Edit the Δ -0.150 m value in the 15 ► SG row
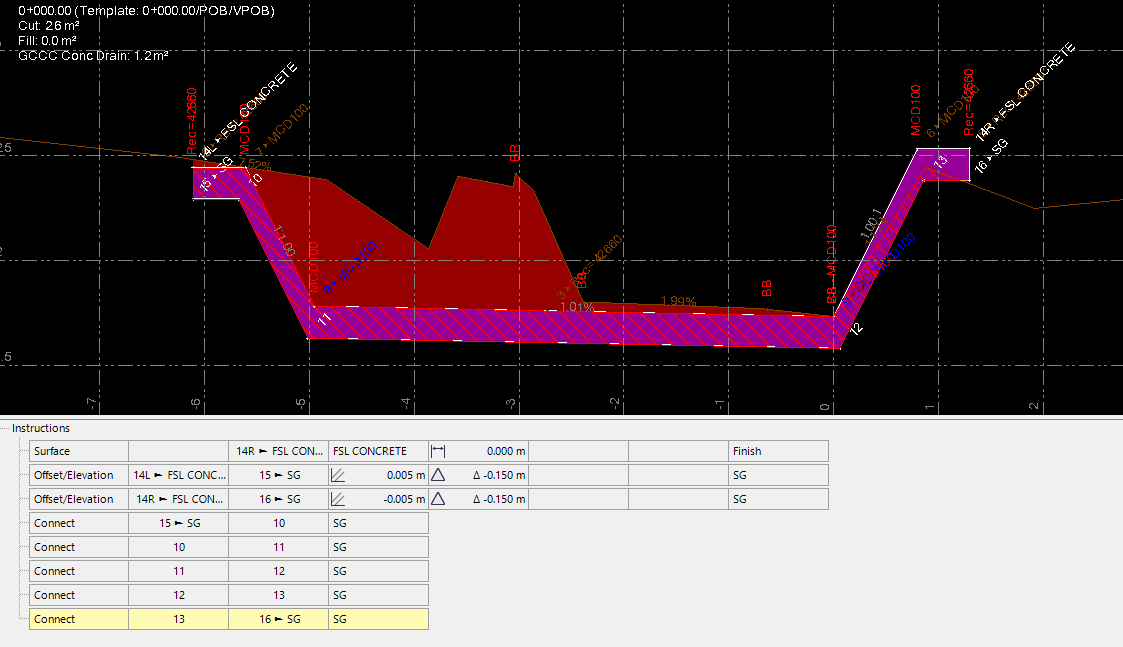The width and height of the screenshot is (1123, 647). pos(487,475)
